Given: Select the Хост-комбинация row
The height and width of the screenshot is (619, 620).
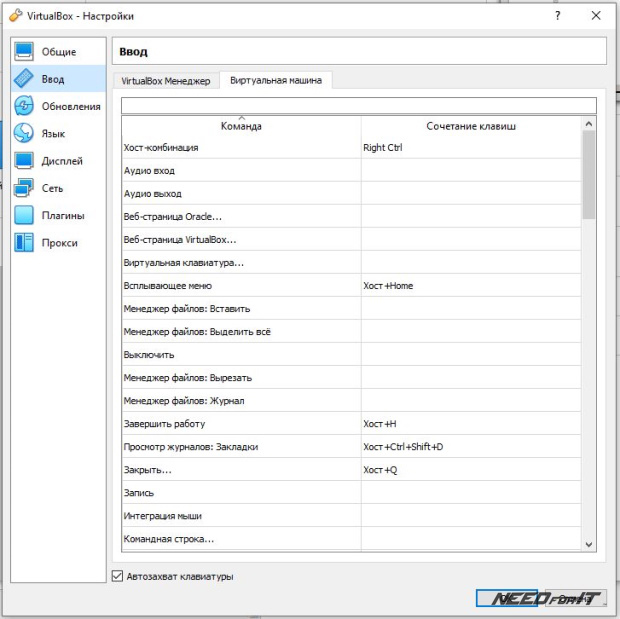Looking at the screenshot, I should 352,148.
